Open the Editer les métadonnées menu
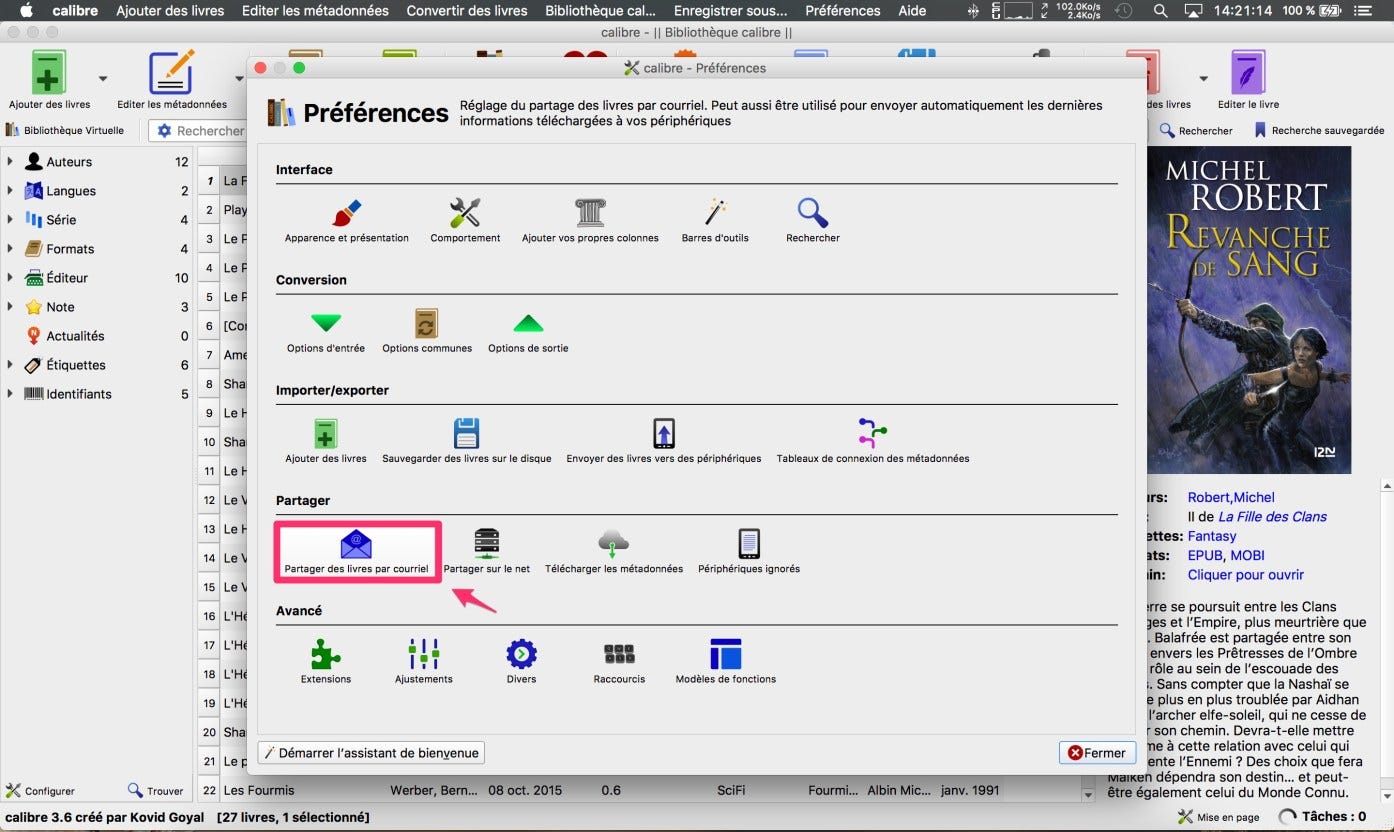The height and width of the screenshot is (832, 1394). (x=315, y=11)
